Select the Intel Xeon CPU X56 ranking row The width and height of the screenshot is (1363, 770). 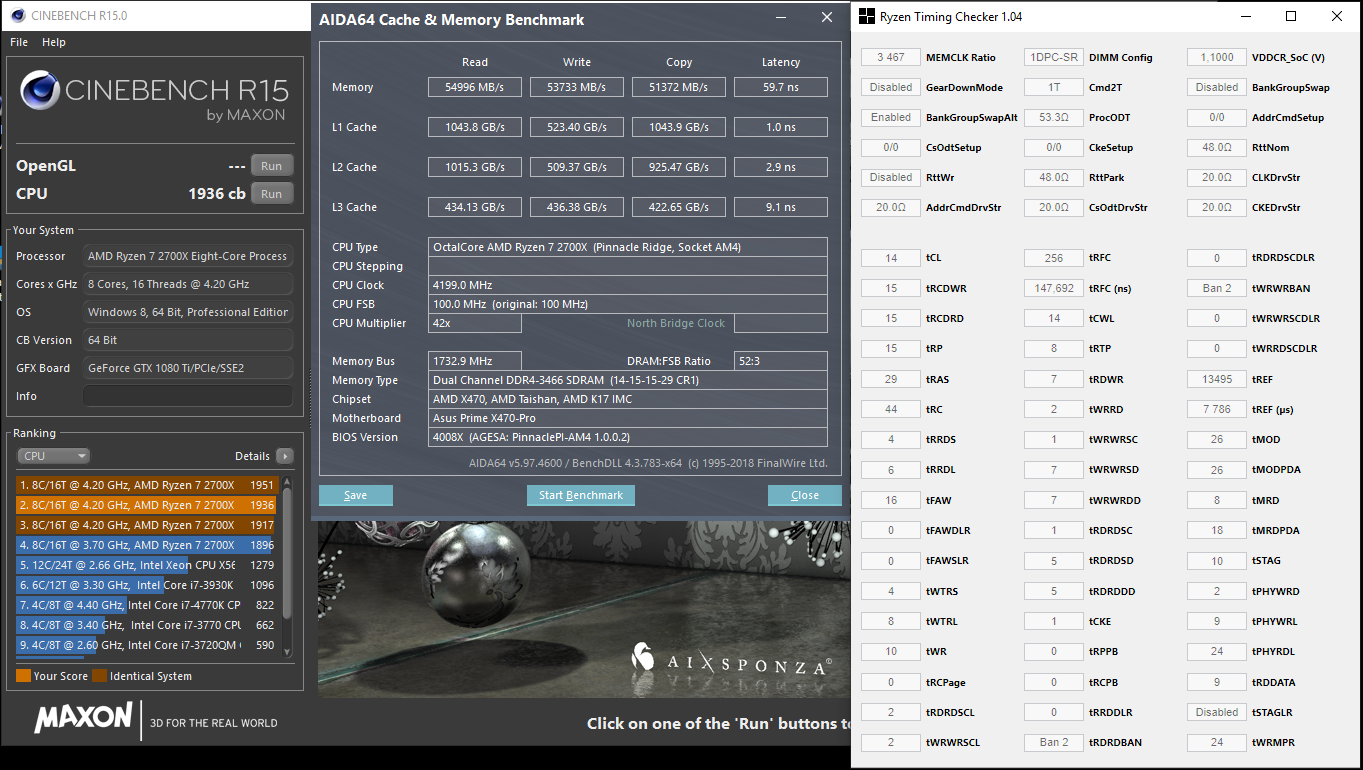coord(146,565)
